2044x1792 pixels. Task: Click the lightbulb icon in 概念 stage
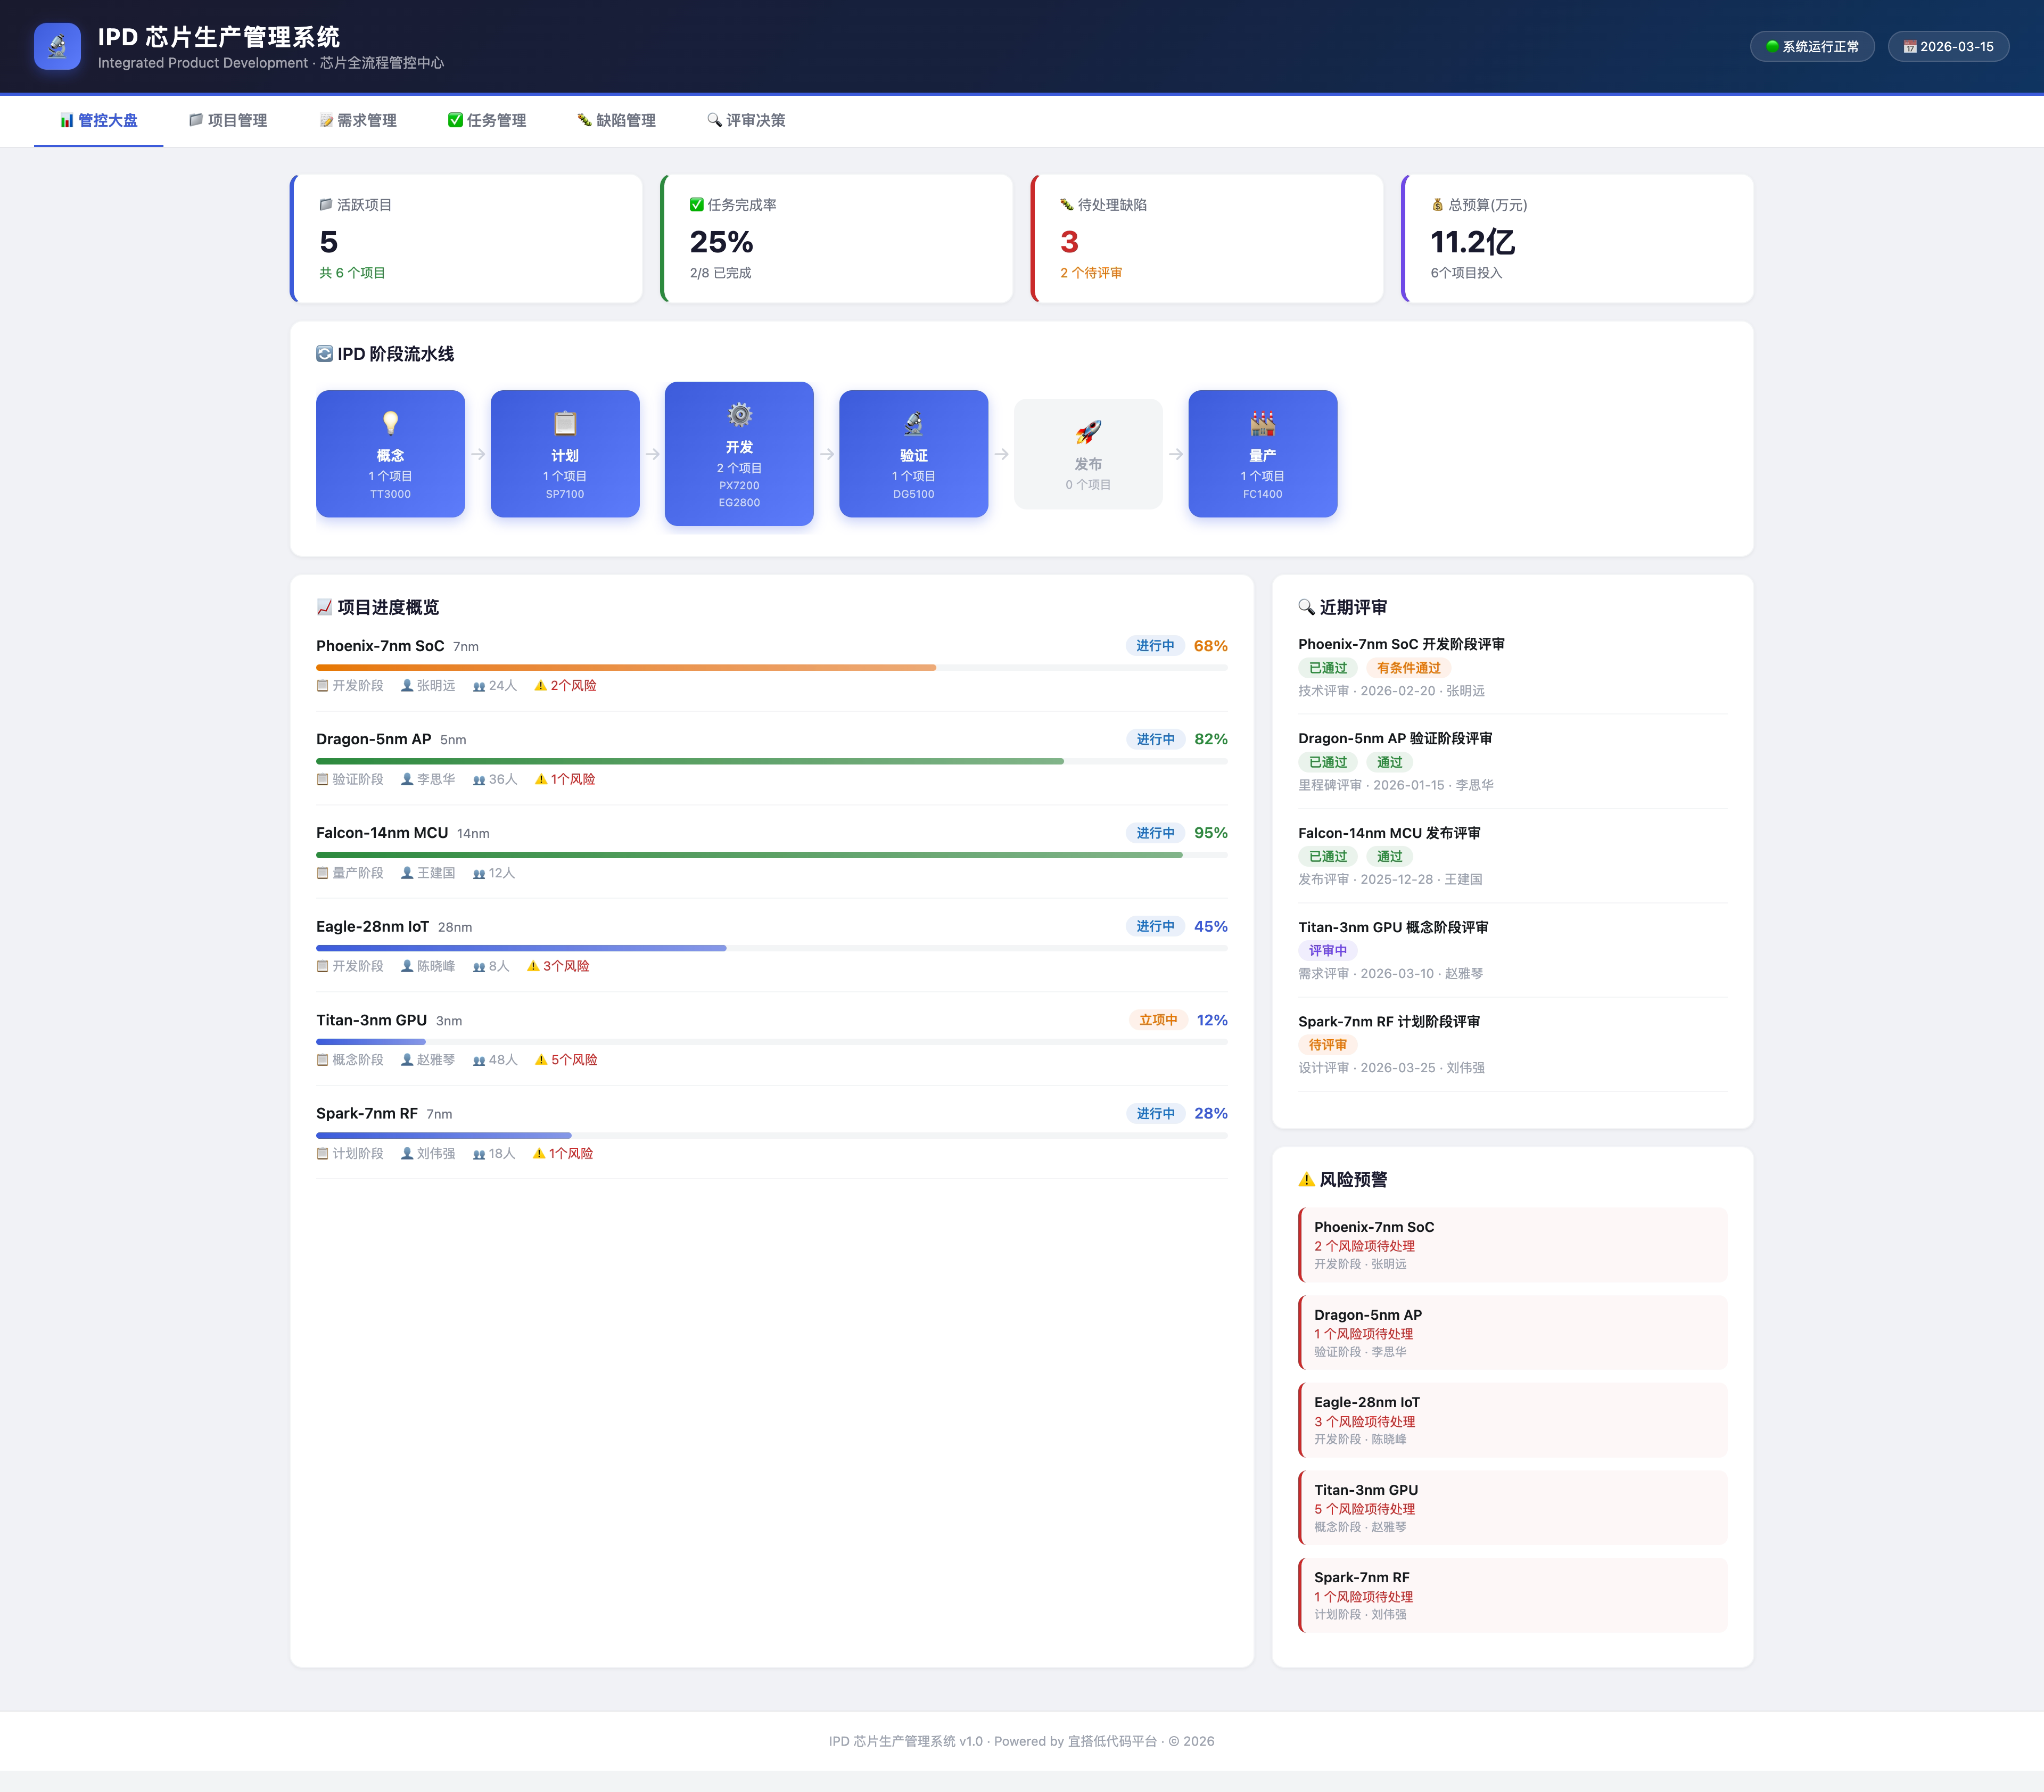click(x=390, y=423)
